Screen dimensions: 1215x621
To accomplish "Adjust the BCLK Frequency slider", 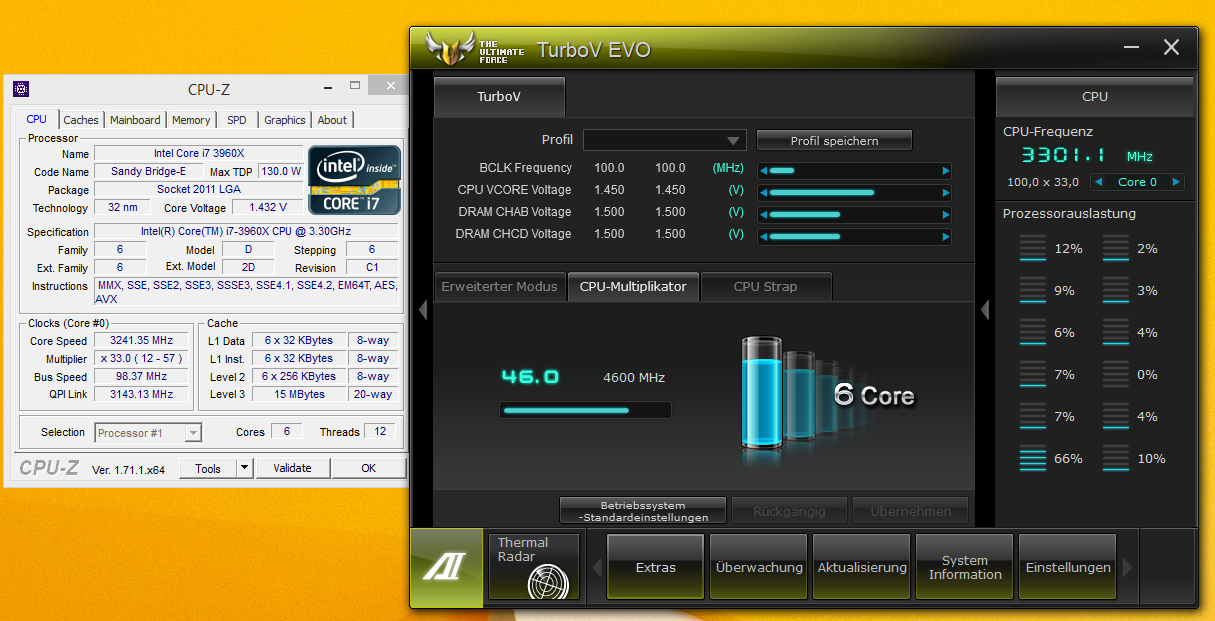I will (x=855, y=171).
